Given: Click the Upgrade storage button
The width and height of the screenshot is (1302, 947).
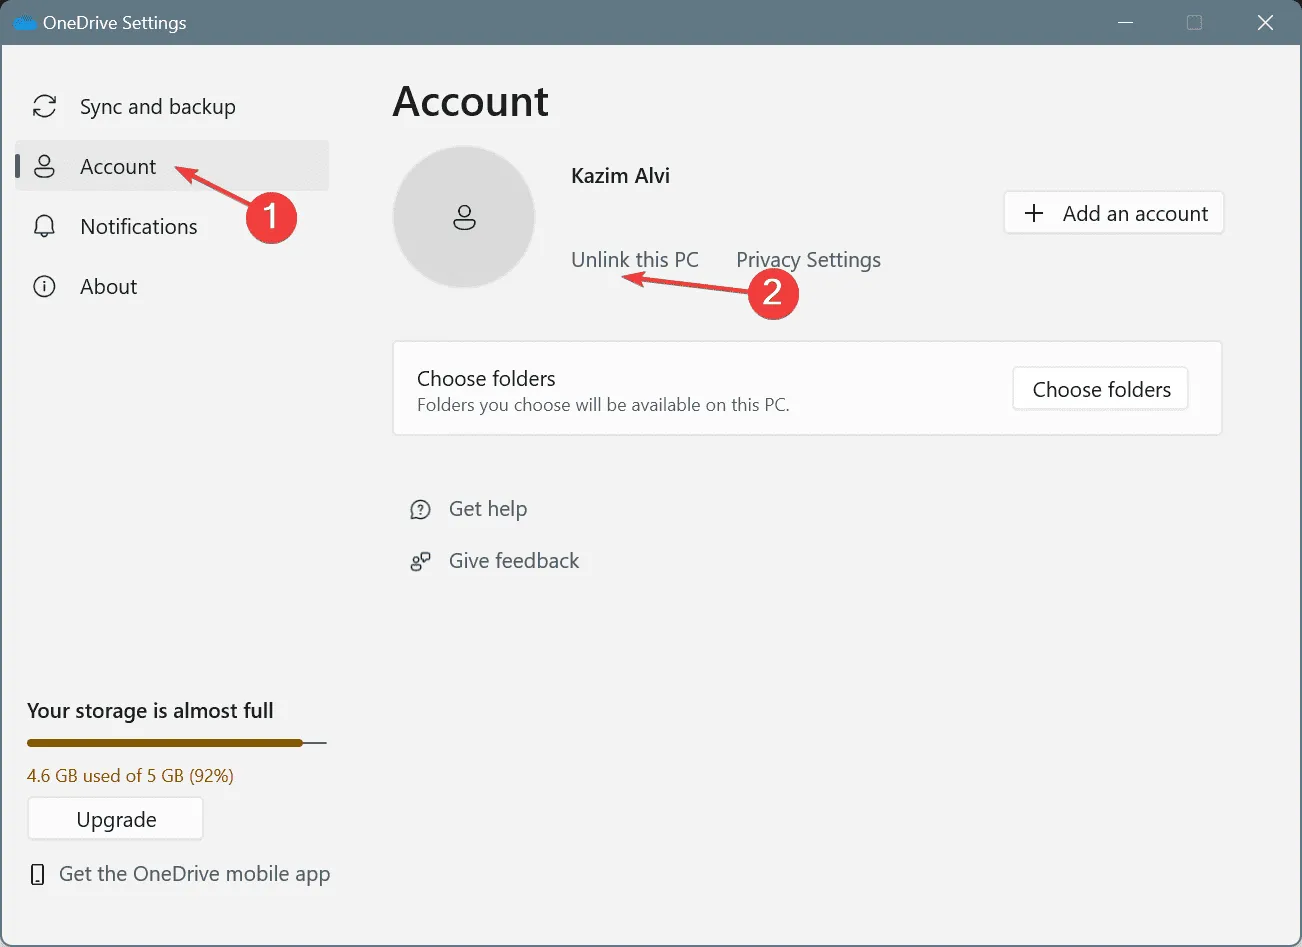Looking at the screenshot, I should coord(116,819).
